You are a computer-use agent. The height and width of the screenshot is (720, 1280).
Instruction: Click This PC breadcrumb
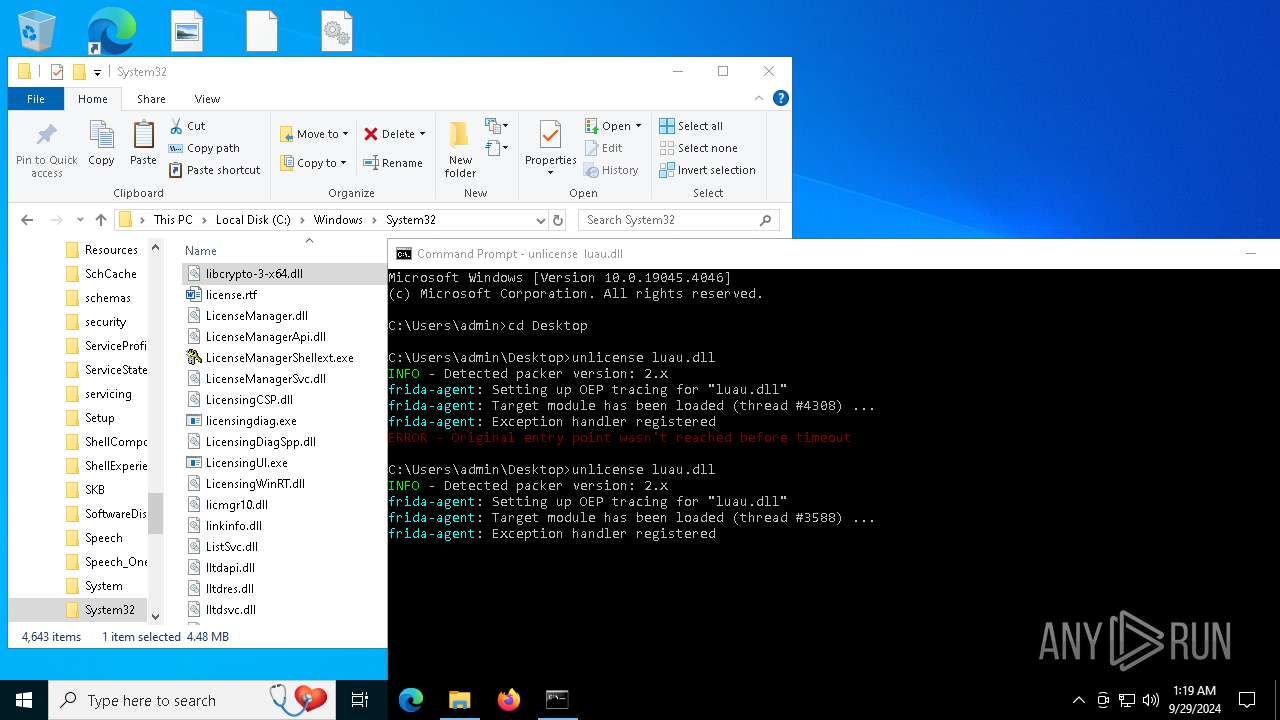[173, 220]
